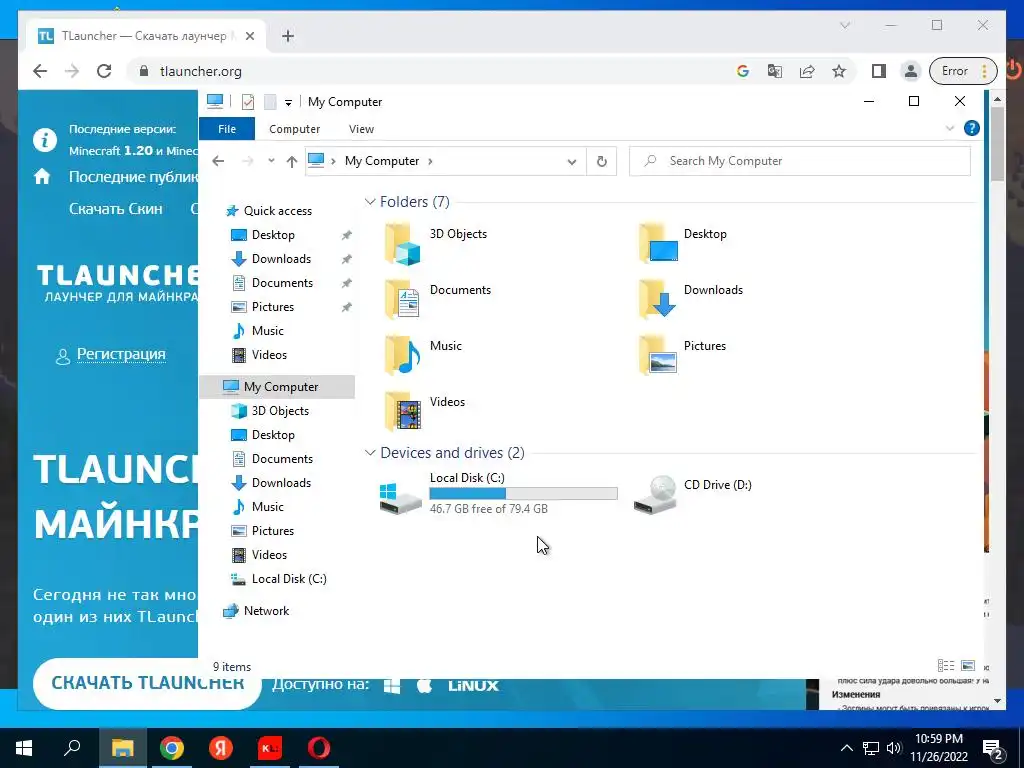Open the 3D Objects folder icon
This screenshot has width=1024, height=768.
point(402,244)
